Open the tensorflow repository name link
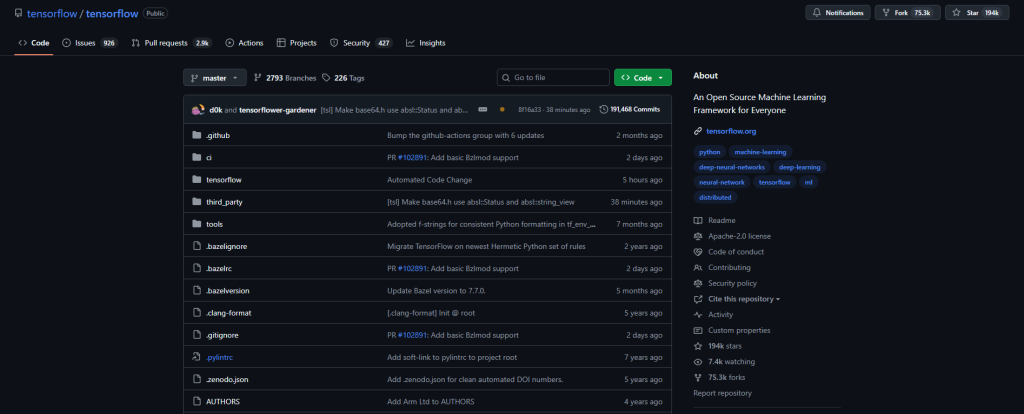Viewport: 1024px width, 414px height. click(x=112, y=13)
